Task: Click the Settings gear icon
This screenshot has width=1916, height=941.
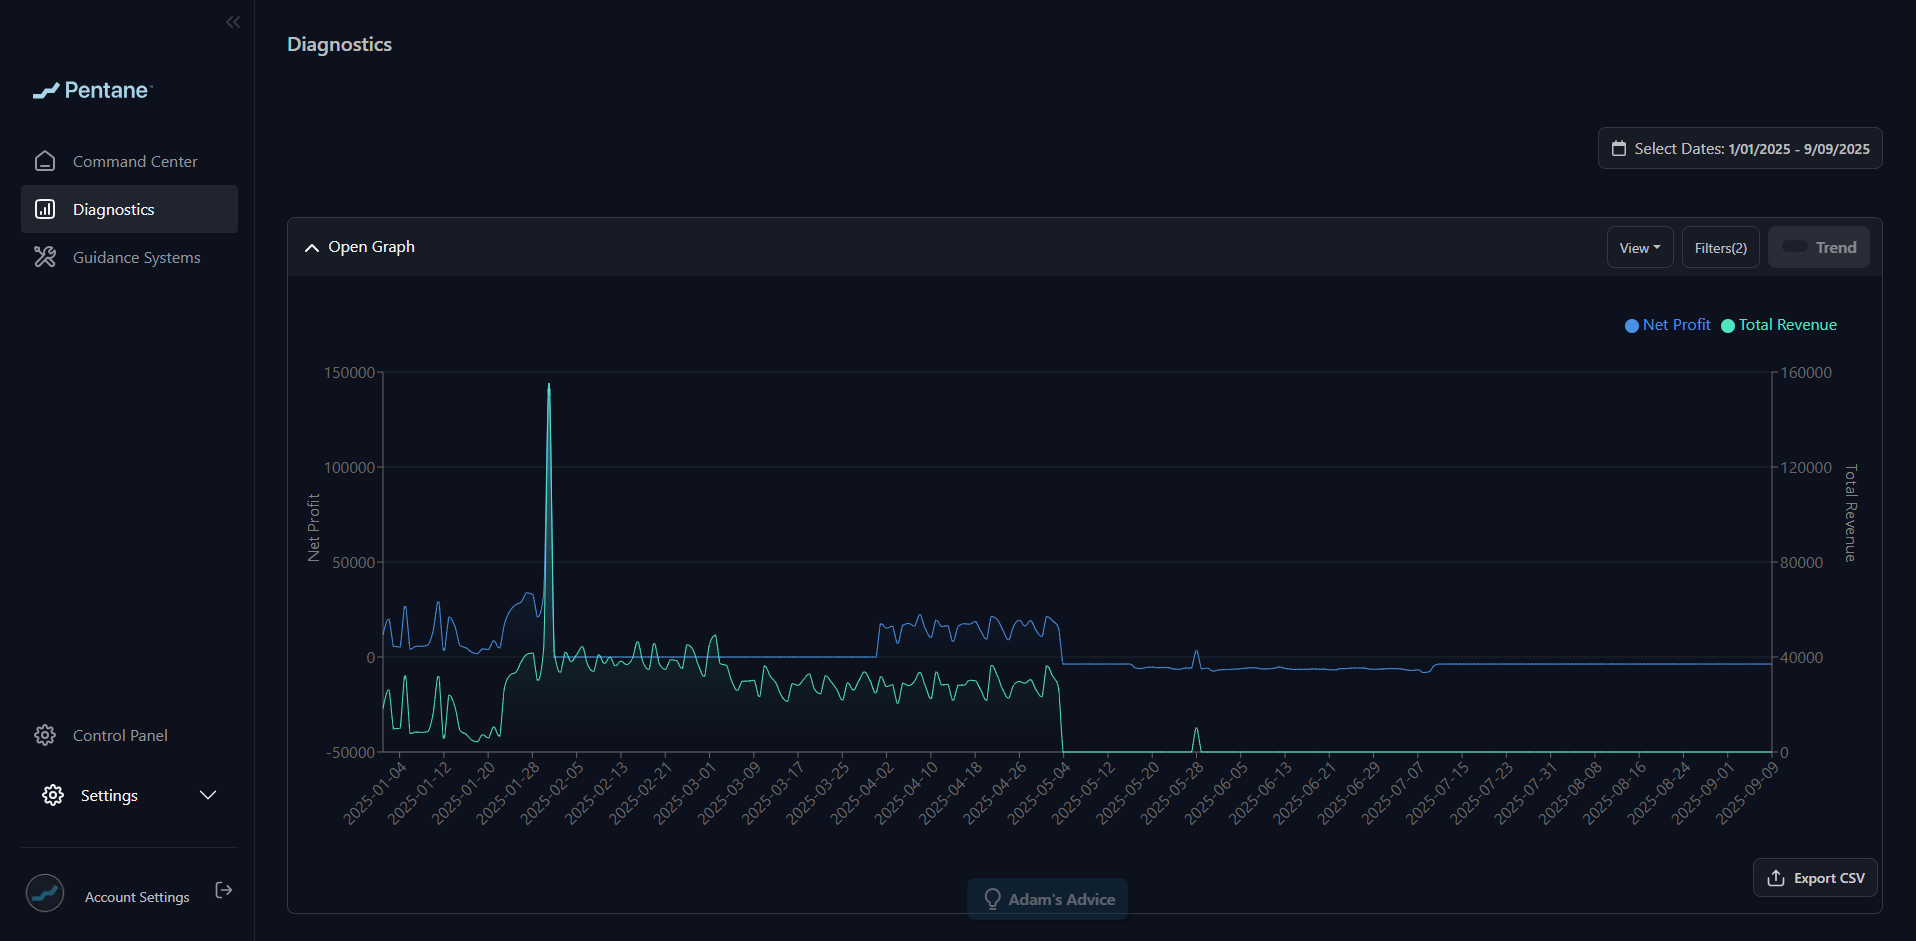Action: (53, 795)
